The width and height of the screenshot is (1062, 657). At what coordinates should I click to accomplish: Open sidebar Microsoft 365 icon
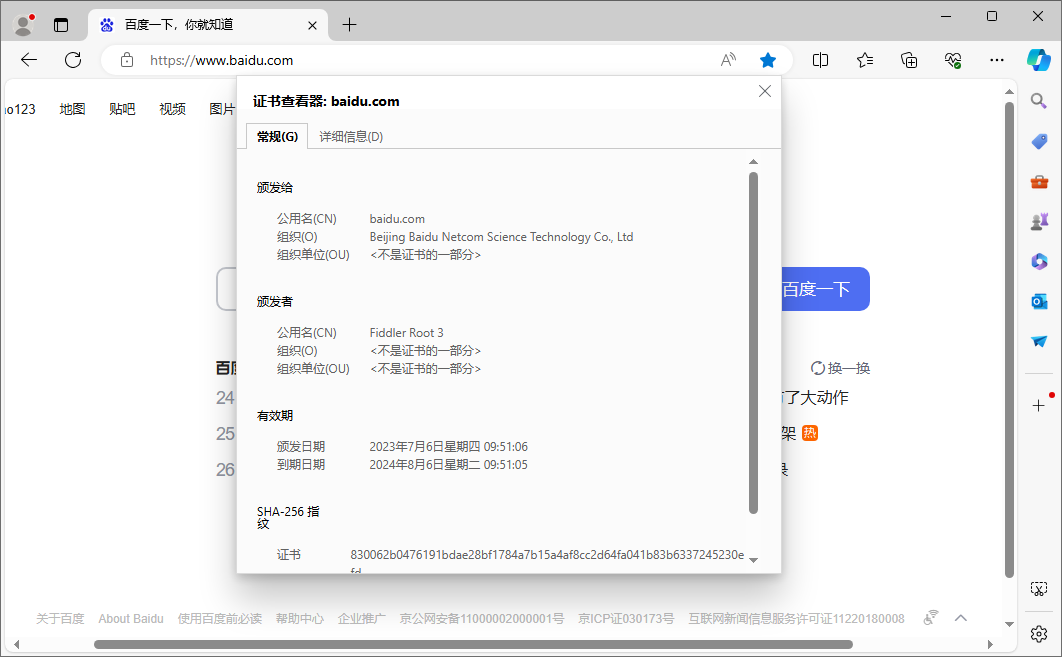click(x=1039, y=261)
